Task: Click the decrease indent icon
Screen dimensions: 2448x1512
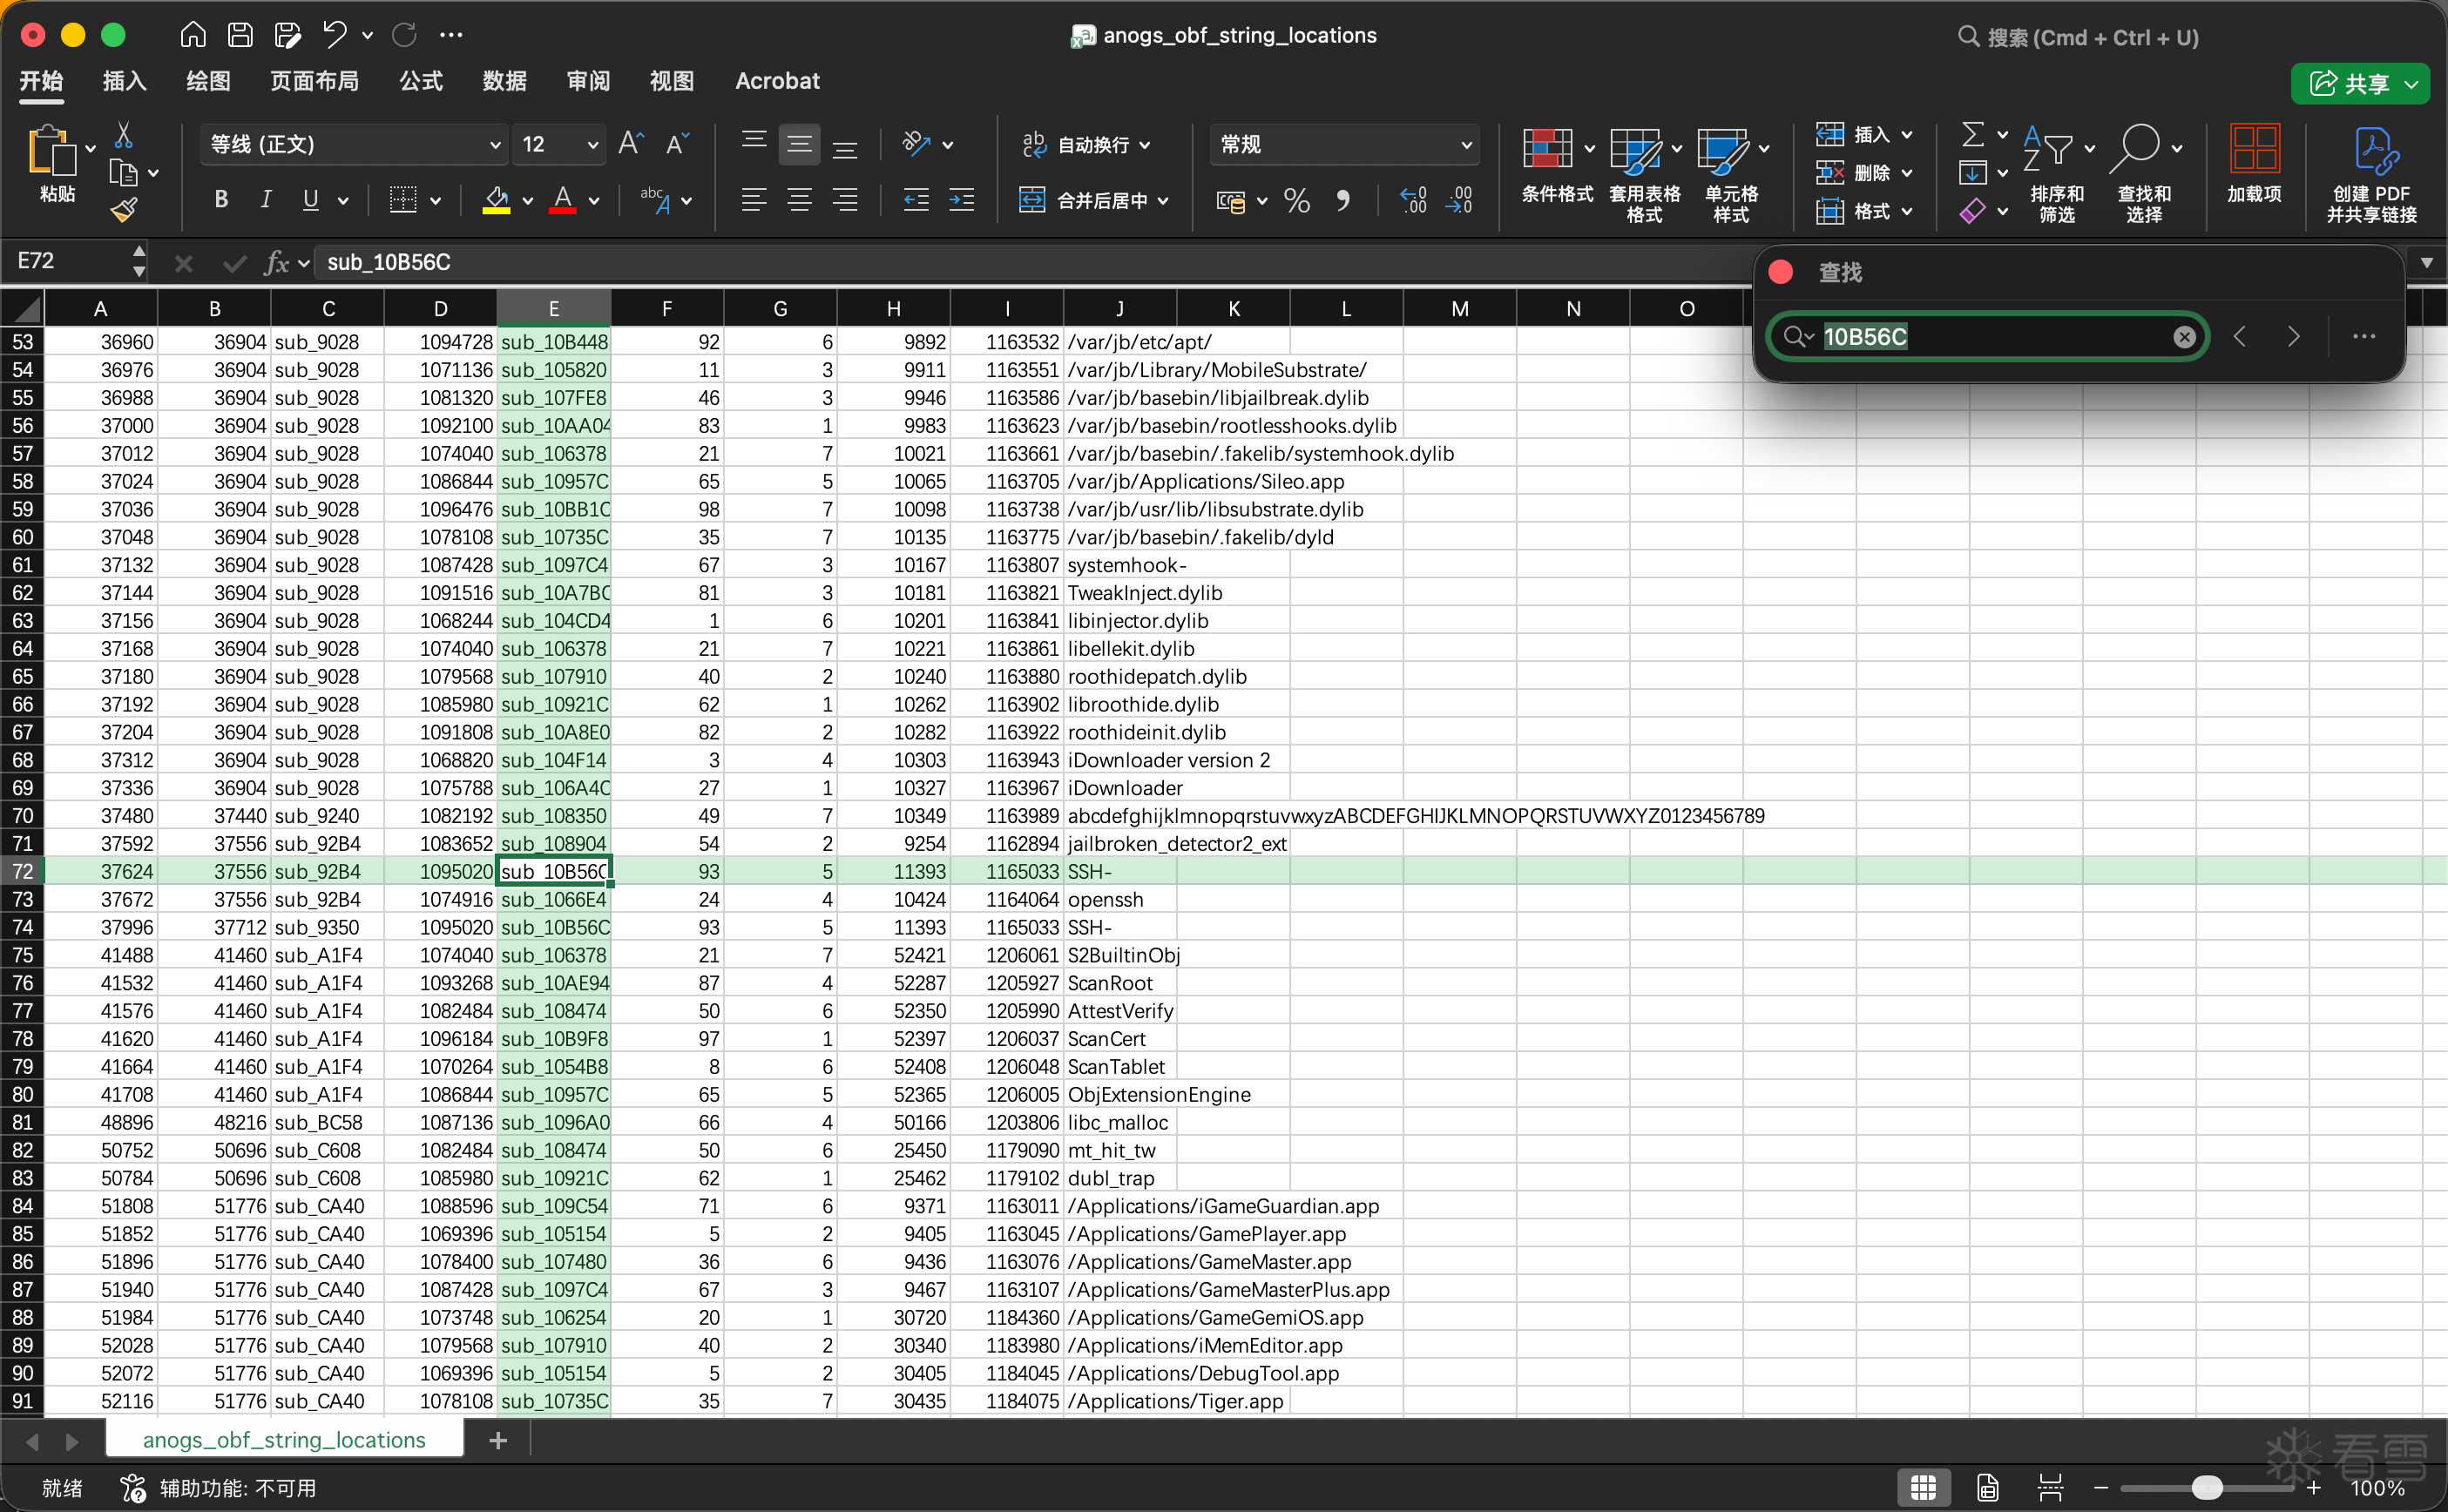Action: 916,201
